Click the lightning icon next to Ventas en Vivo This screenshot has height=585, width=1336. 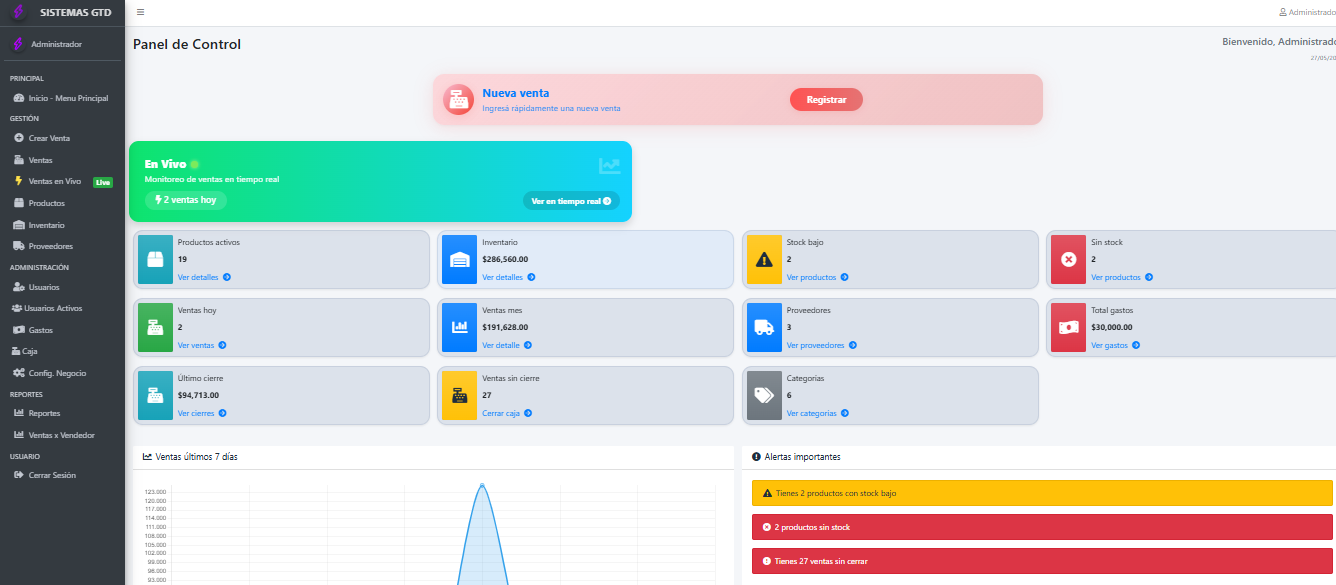coord(17,181)
